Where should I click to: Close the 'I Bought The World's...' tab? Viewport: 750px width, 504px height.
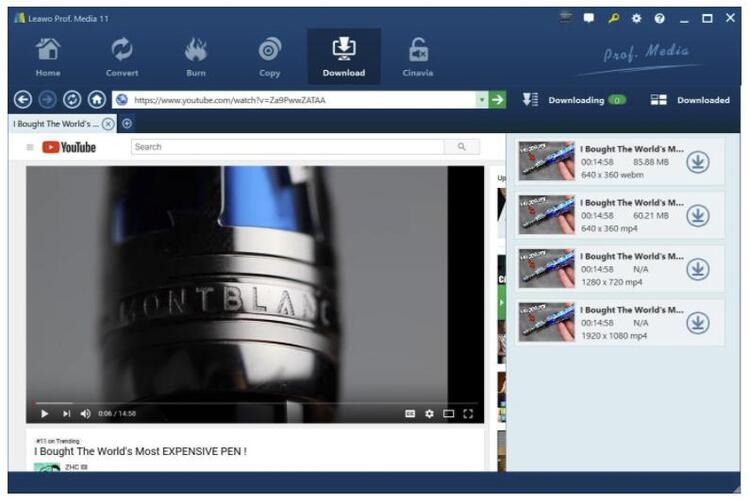[109, 124]
